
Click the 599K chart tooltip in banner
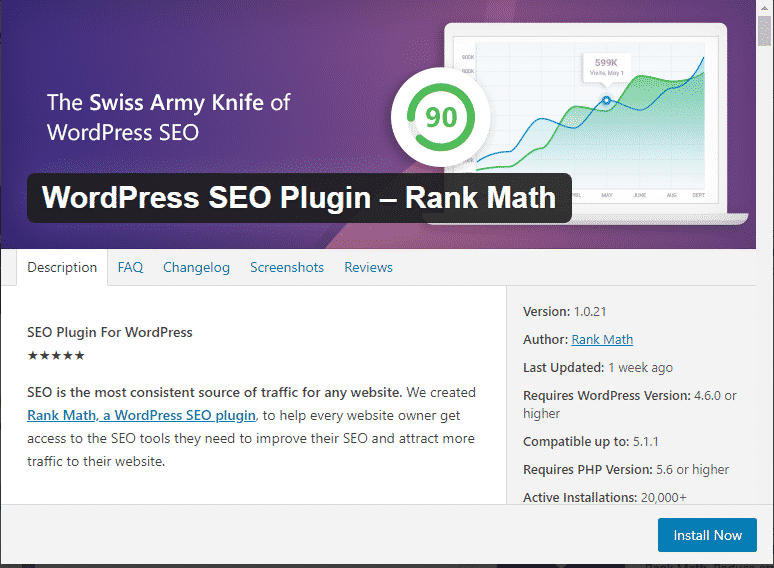606,67
